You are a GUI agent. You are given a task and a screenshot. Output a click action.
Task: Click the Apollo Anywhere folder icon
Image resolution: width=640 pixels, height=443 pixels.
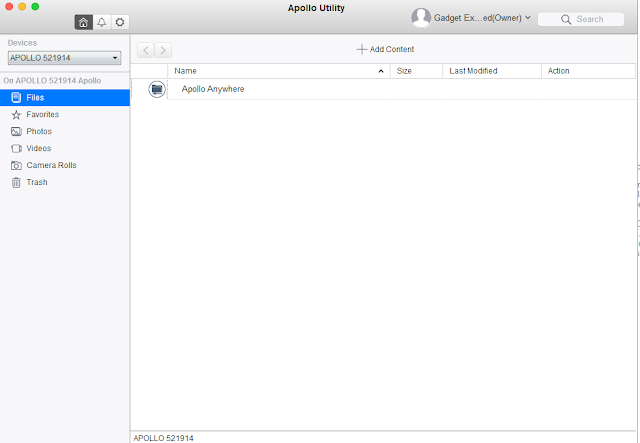point(157,89)
